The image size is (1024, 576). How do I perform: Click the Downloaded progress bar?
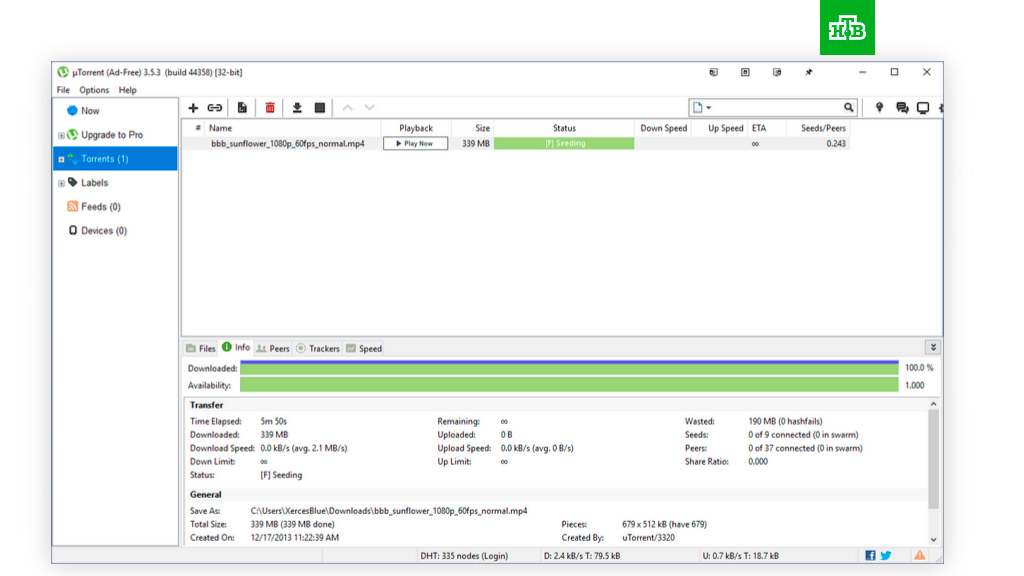click(569, 368)
